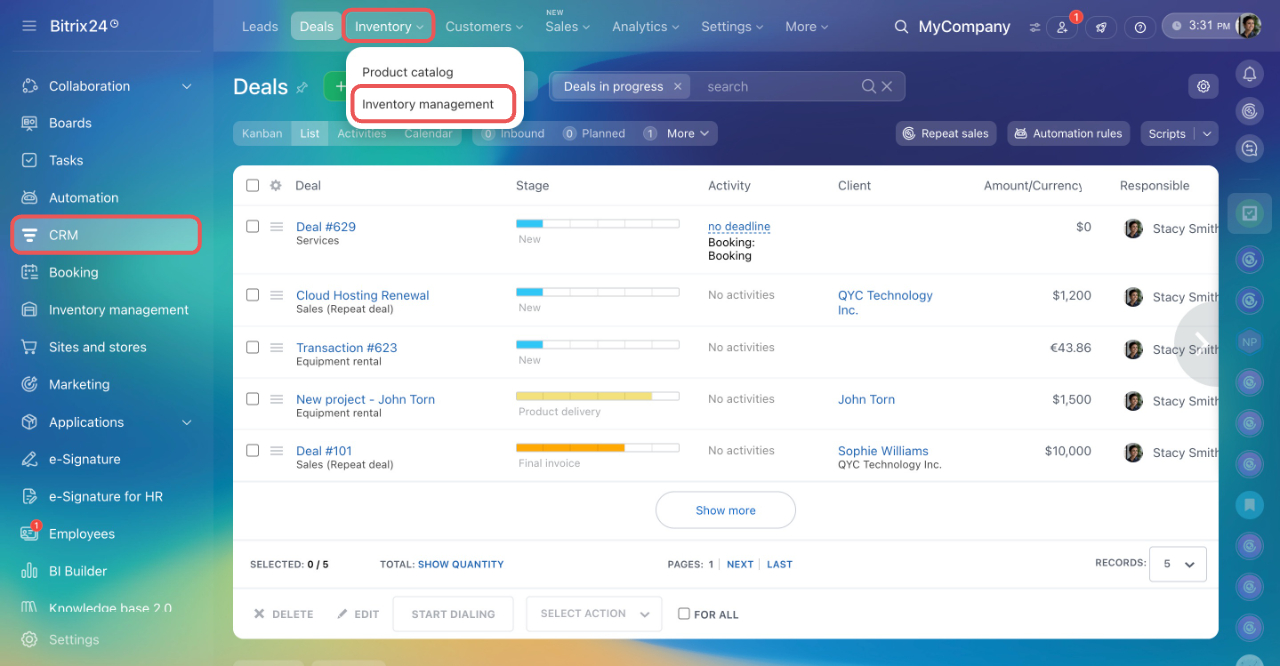
Task: Expand the Collaboration sidebar section
Action: [x=187, y=87]
